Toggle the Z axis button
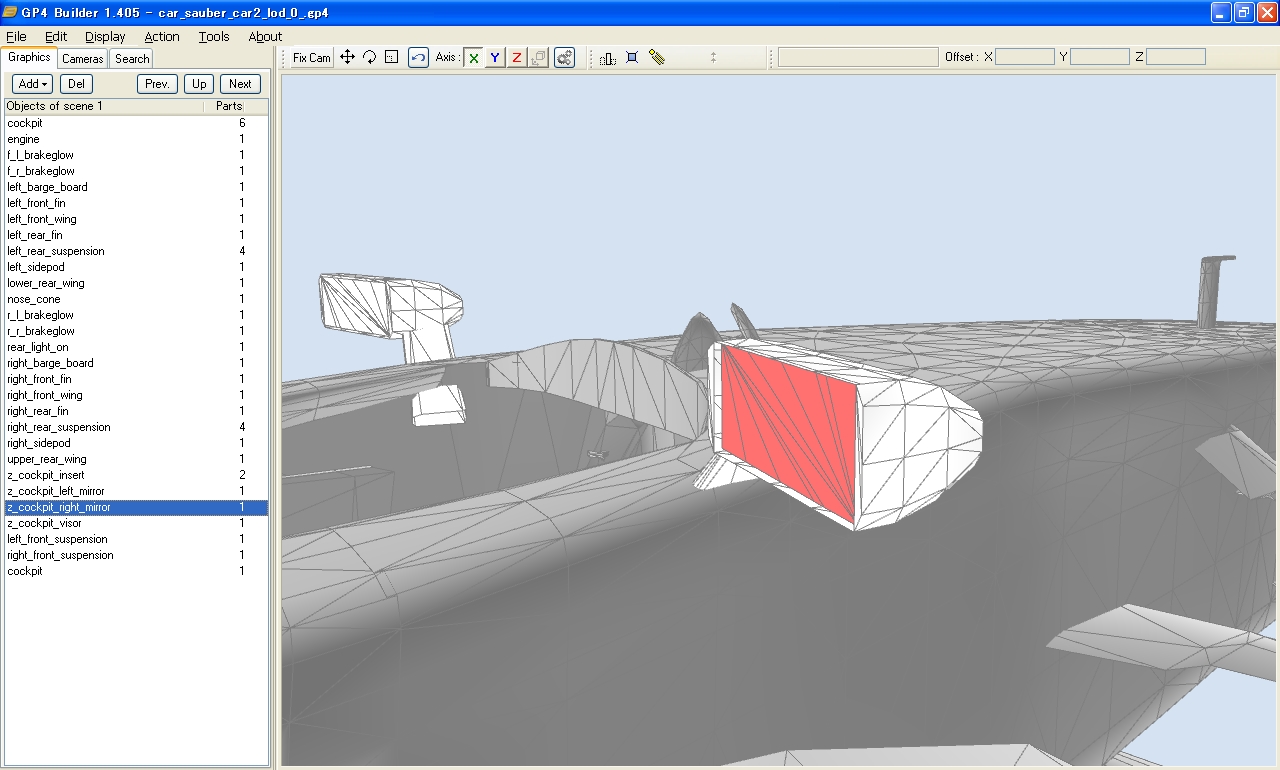1280x770 pixels. (516, 57)
